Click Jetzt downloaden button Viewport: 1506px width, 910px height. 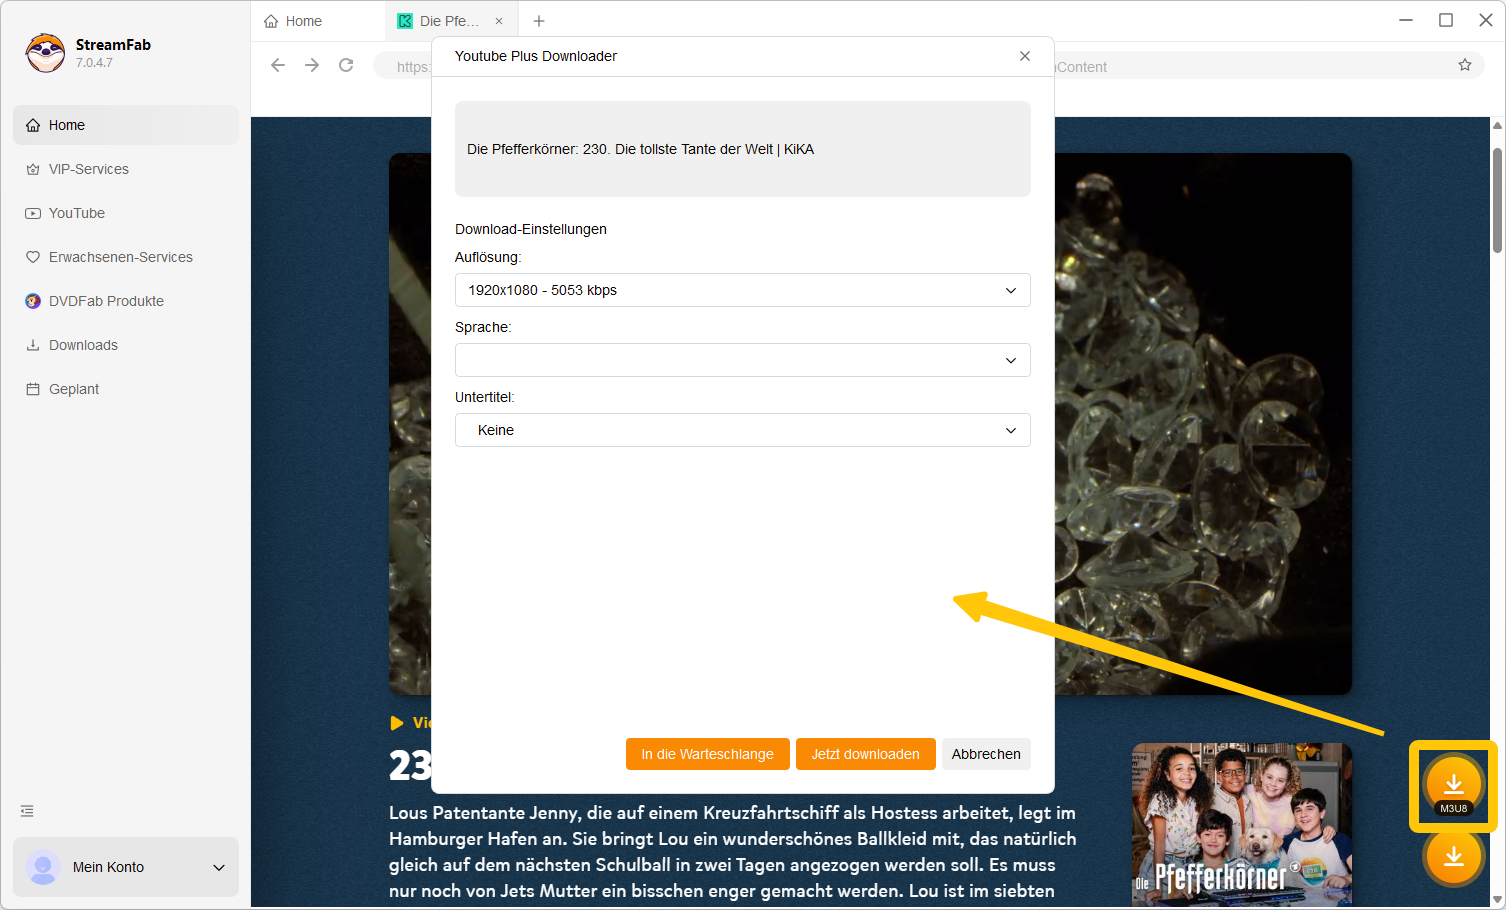[x=866, y=754]
